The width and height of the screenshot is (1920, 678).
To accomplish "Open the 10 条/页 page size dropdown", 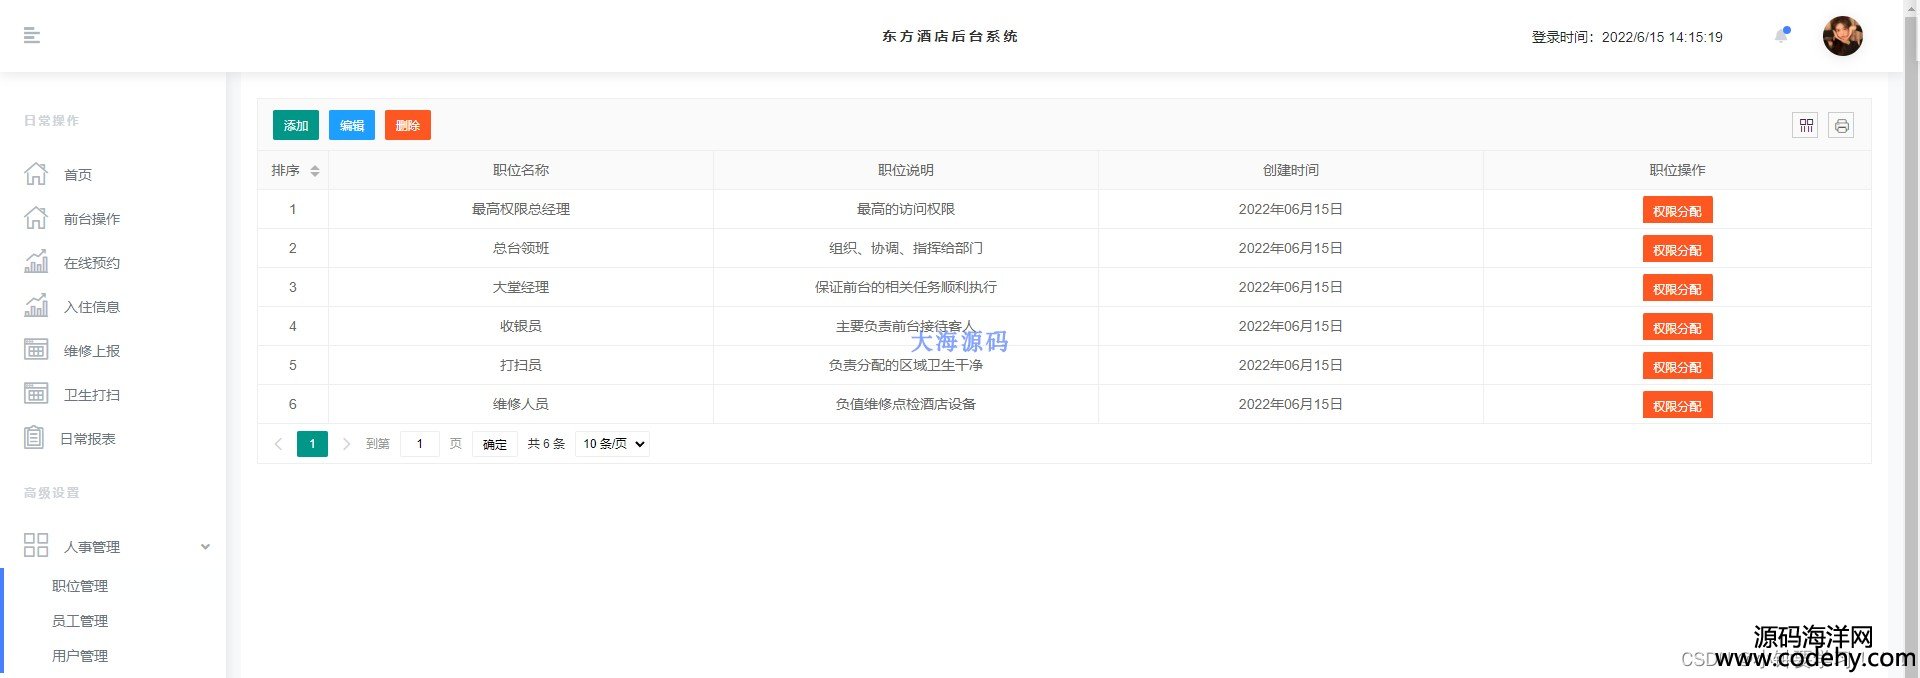I will [612, 444].
